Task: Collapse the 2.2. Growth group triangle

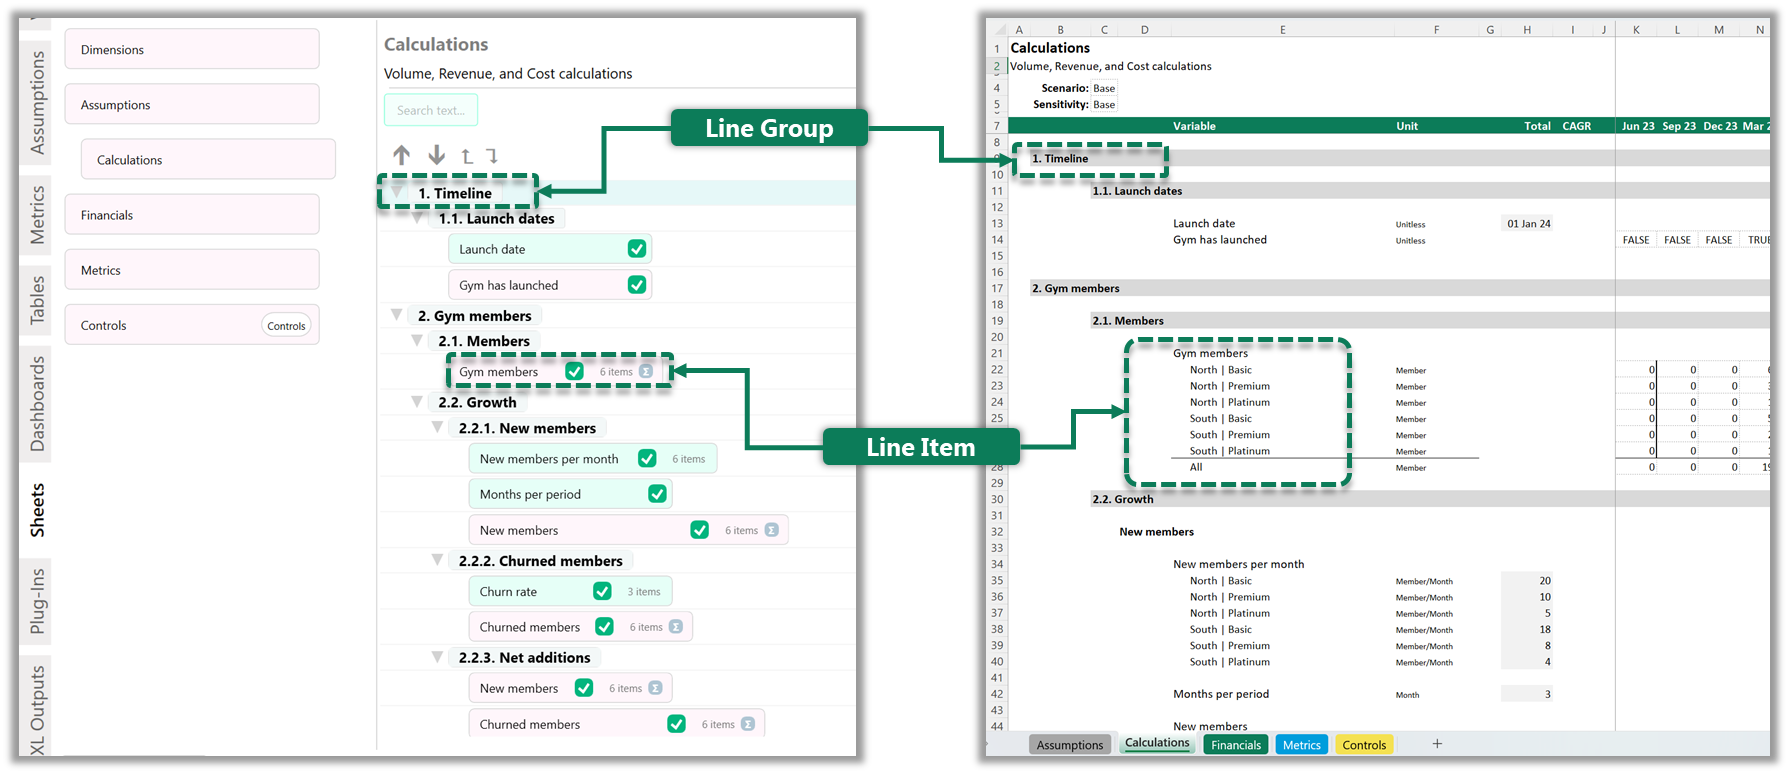Action: [417, 402]
